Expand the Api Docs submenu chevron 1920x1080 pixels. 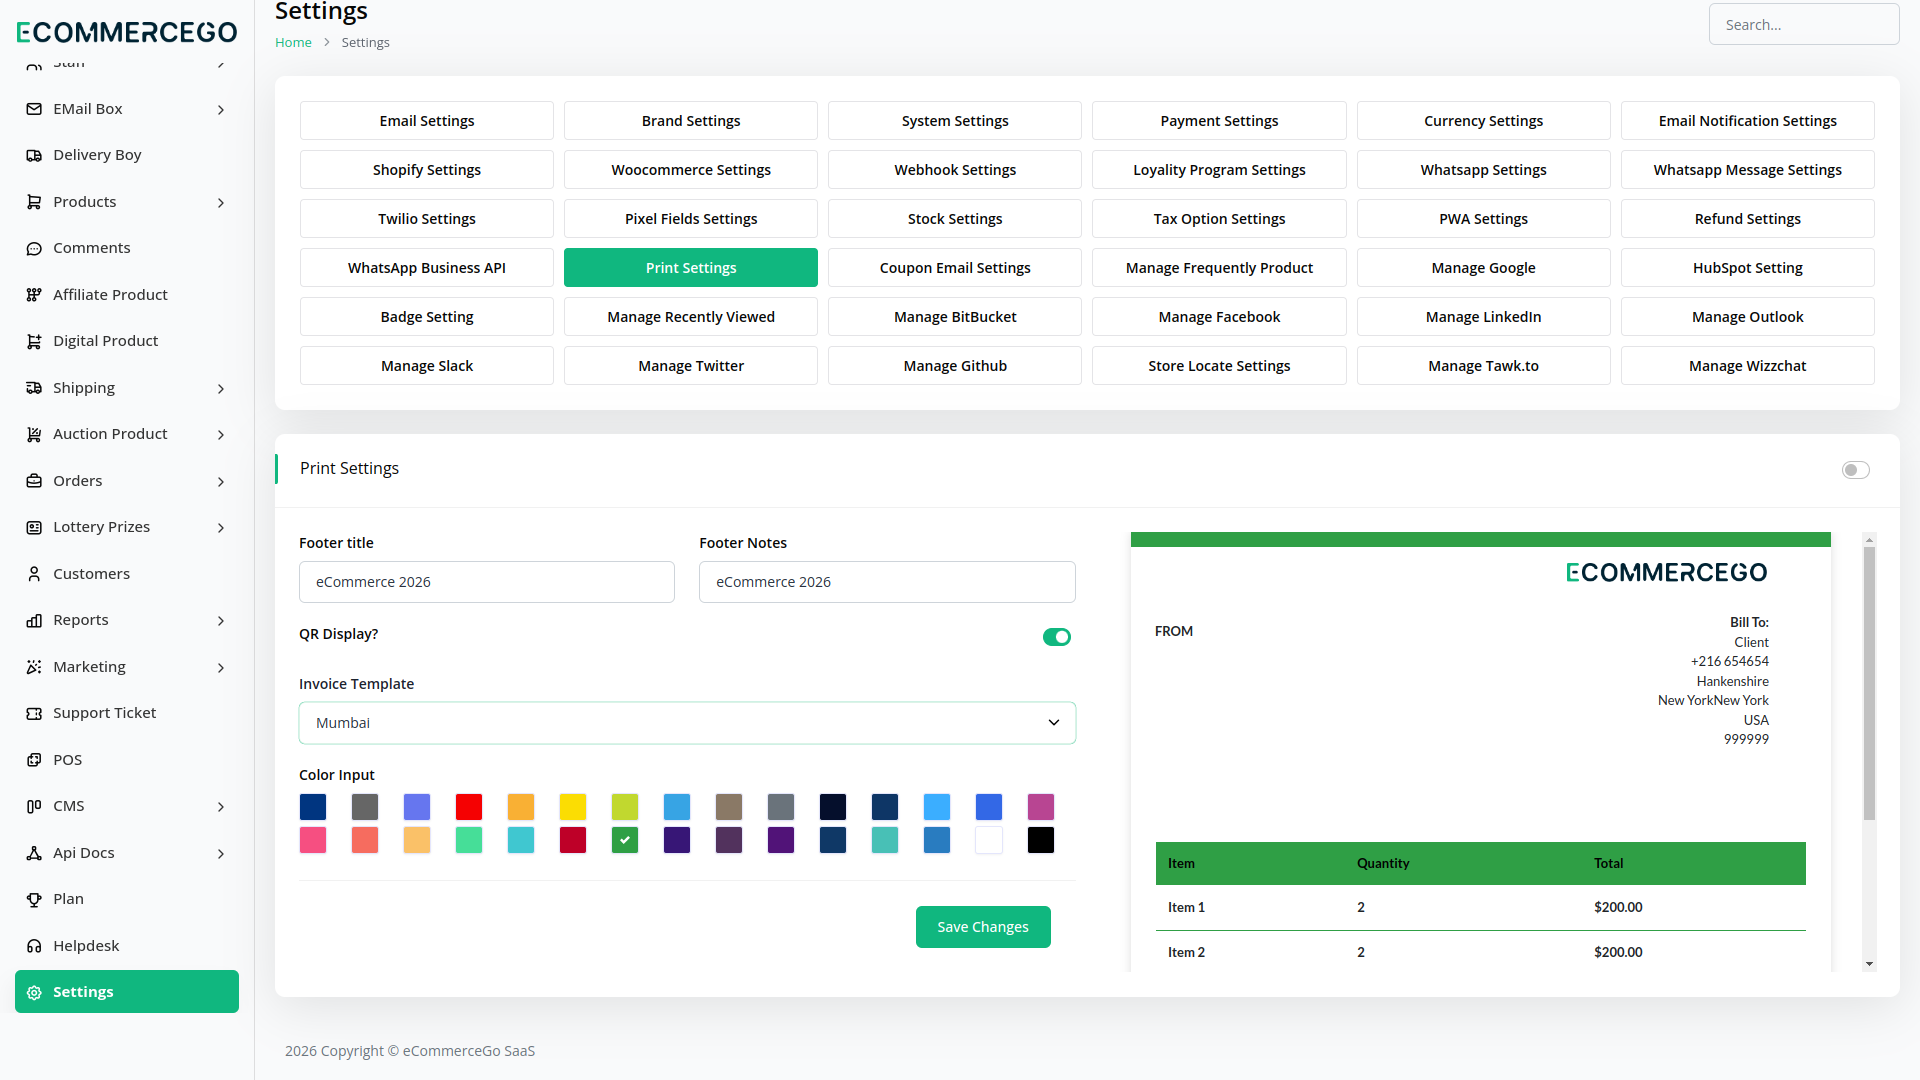[221, 854]
